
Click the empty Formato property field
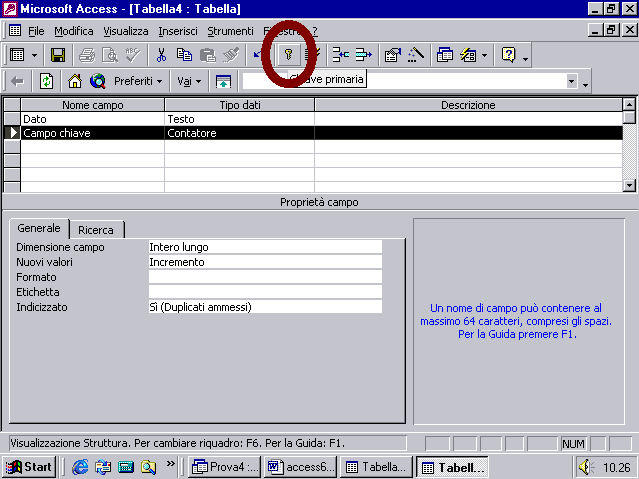tap(265, 277)
